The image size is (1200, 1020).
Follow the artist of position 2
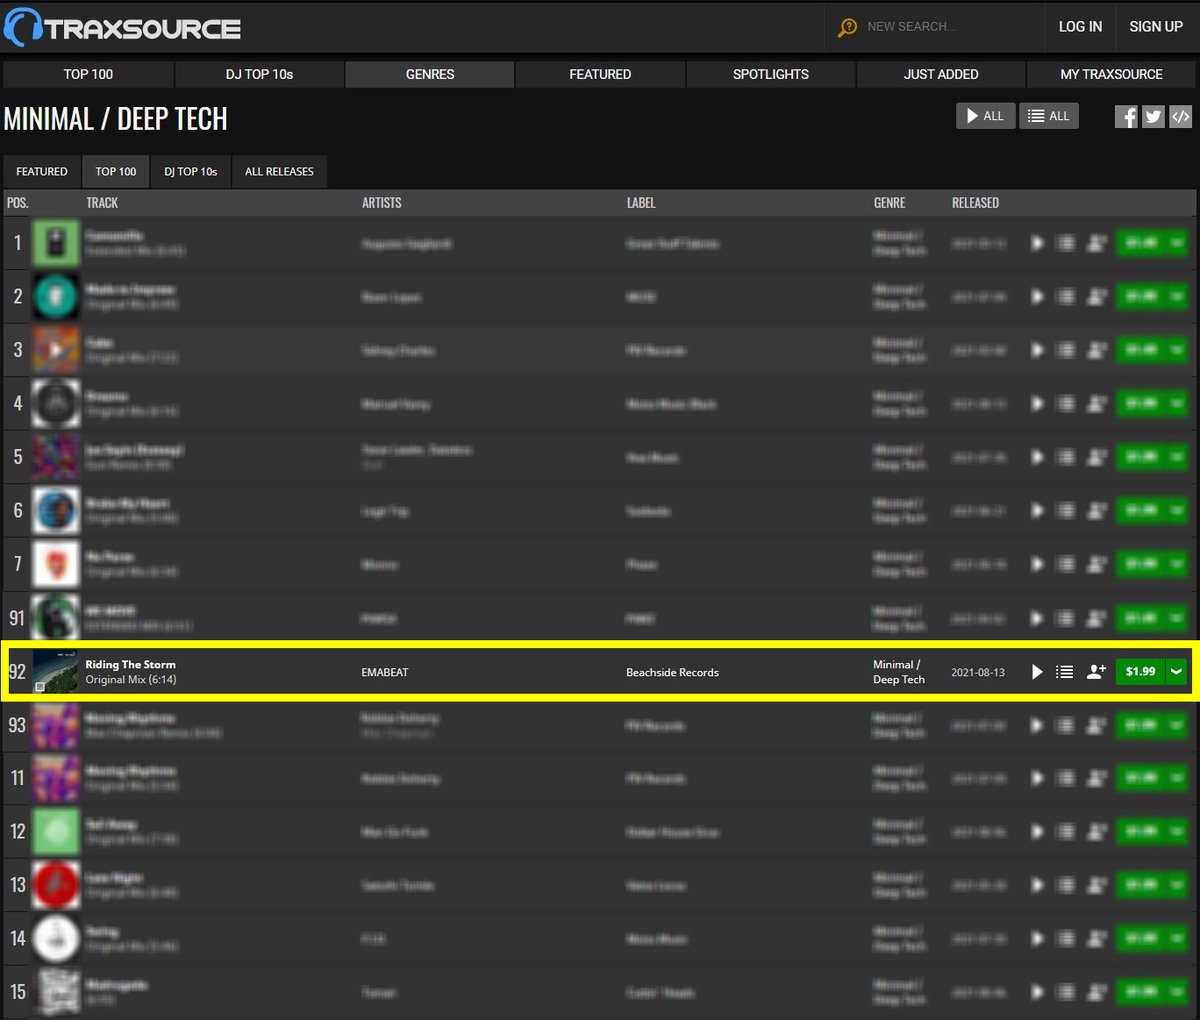click(x=1096, y=297)
